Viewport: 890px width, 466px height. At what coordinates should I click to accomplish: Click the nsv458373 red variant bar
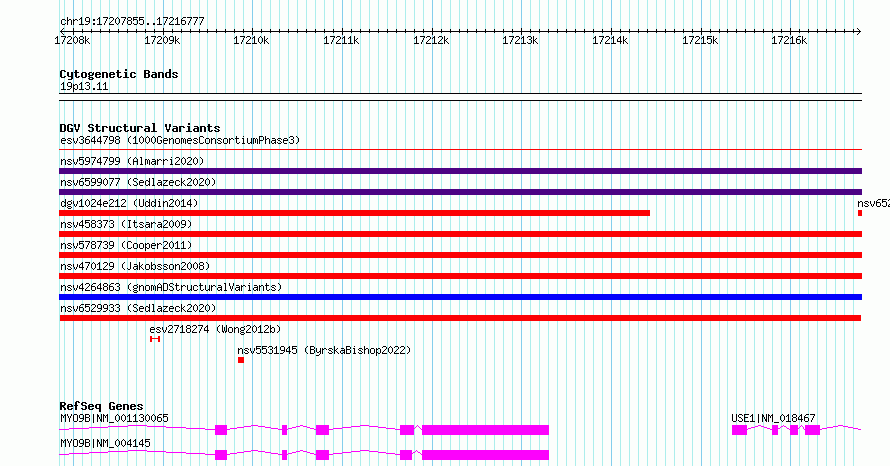460,234
